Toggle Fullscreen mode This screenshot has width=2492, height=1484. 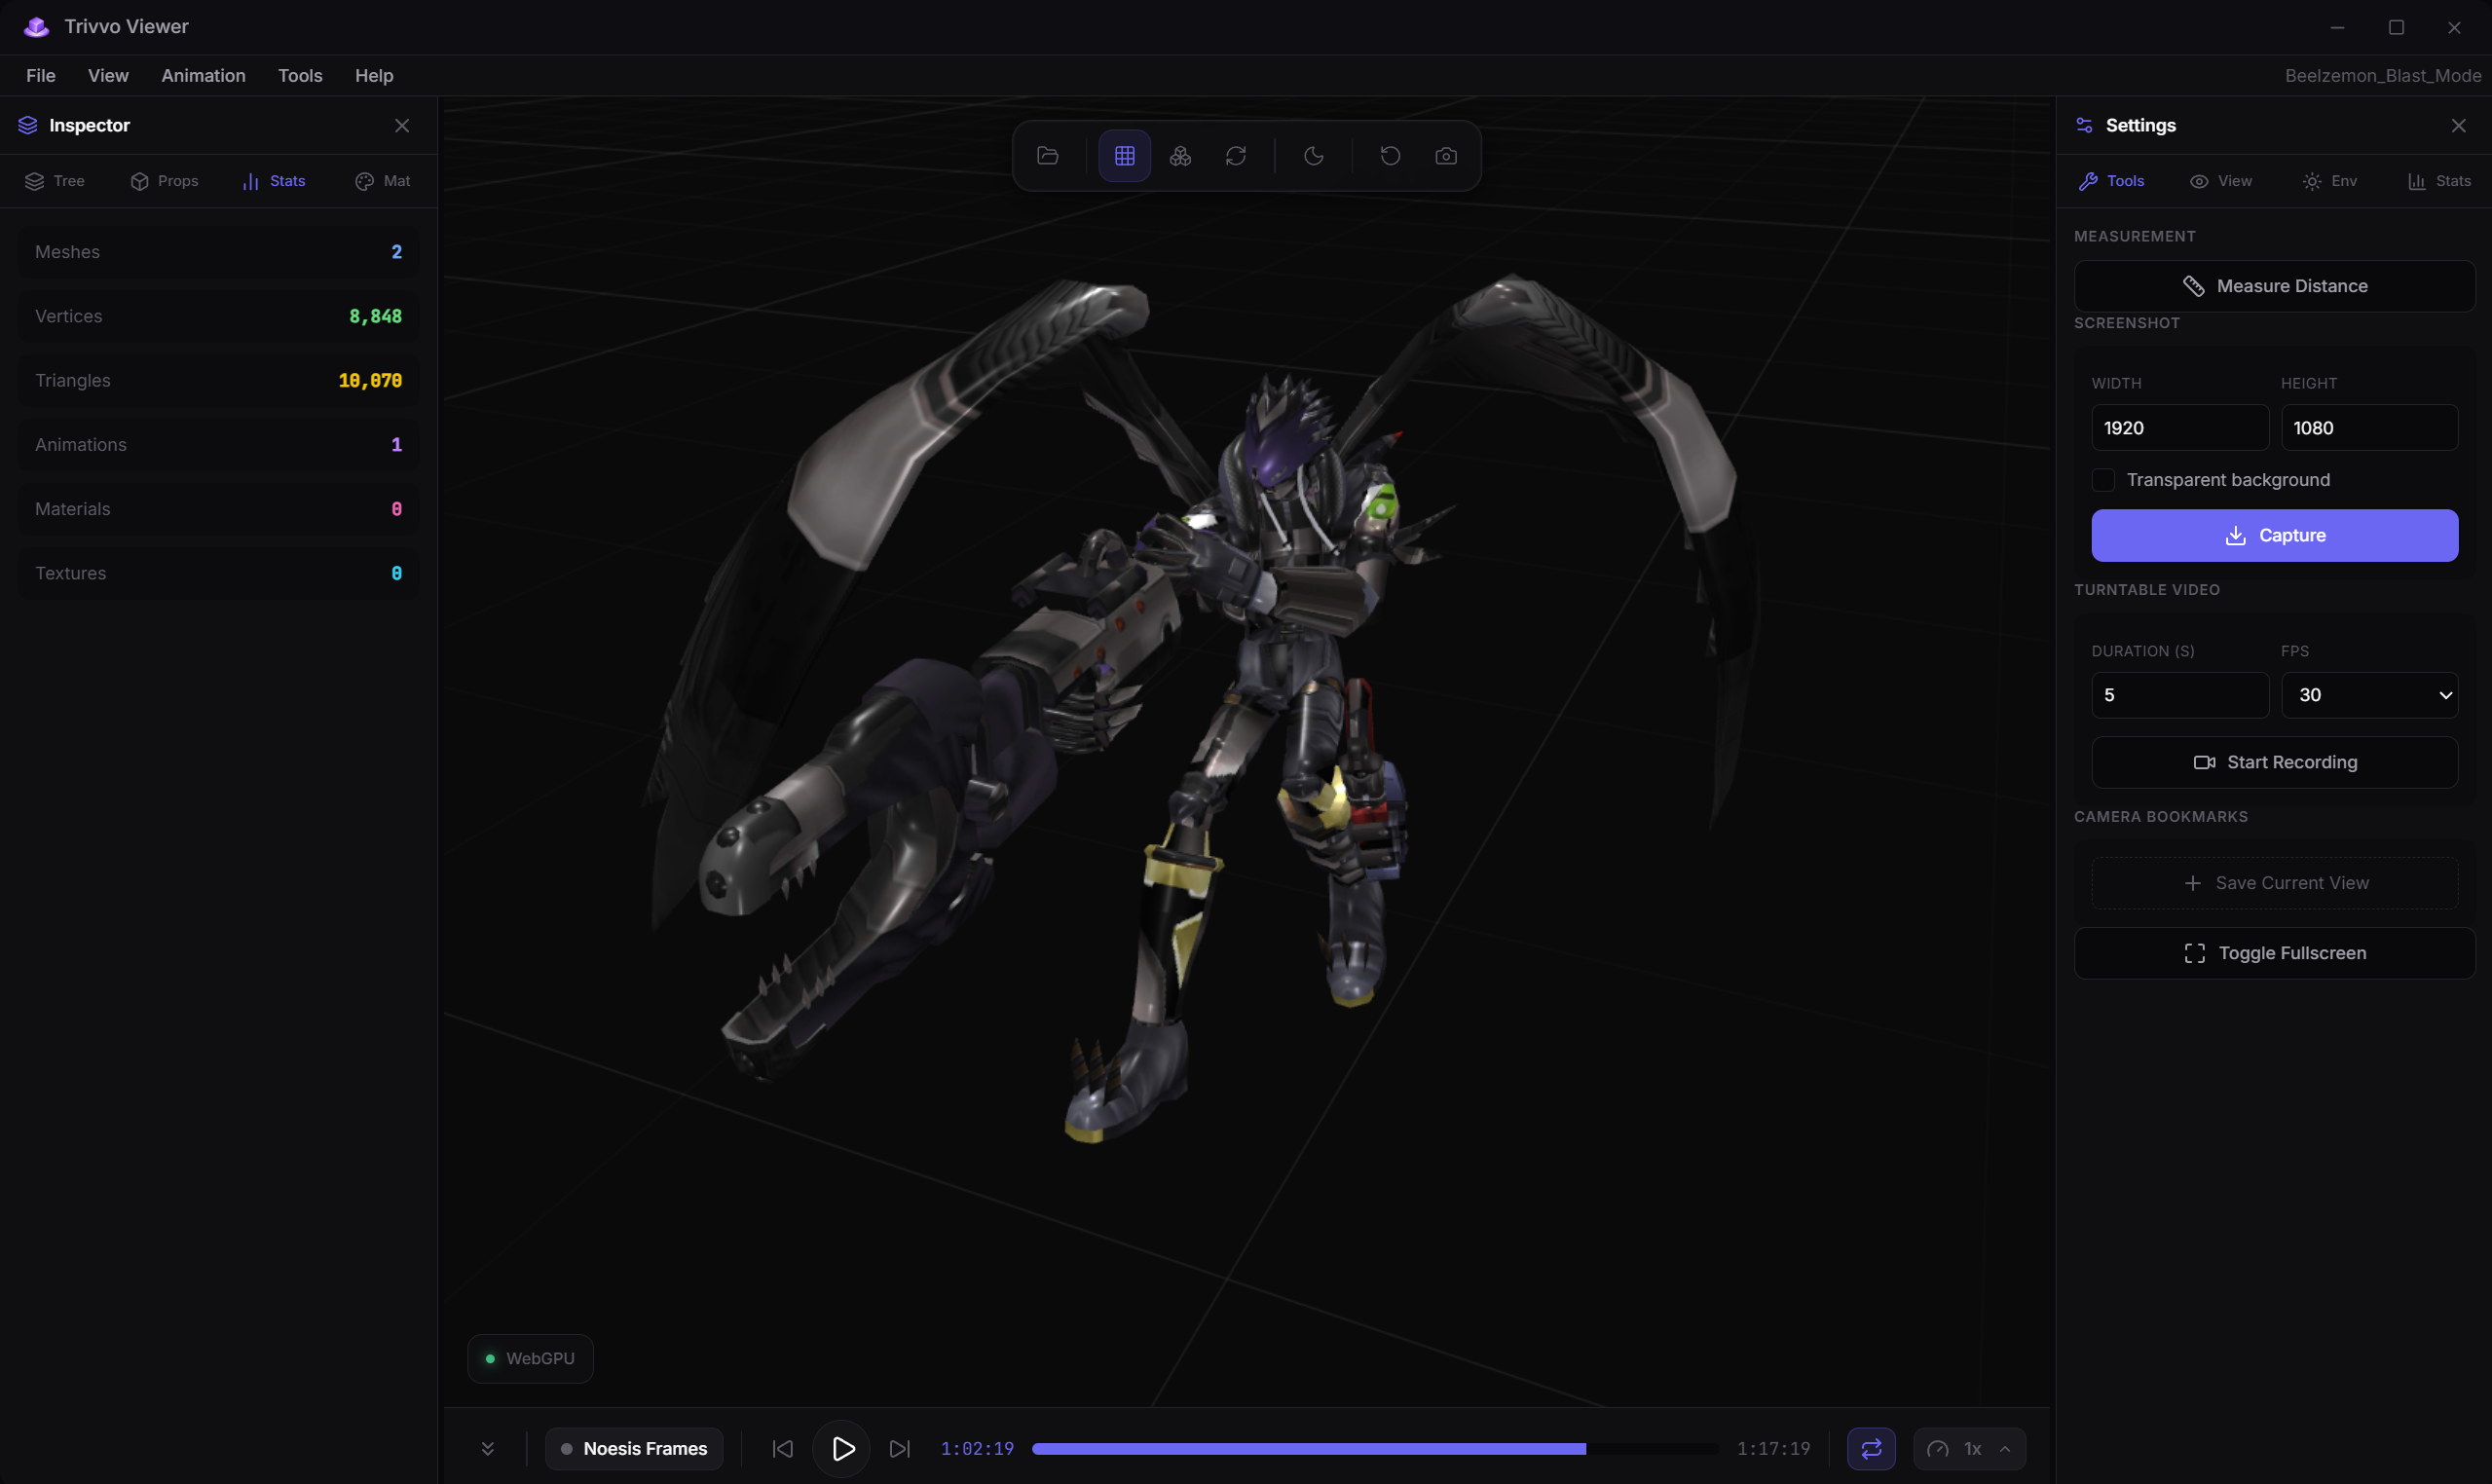2274,952
